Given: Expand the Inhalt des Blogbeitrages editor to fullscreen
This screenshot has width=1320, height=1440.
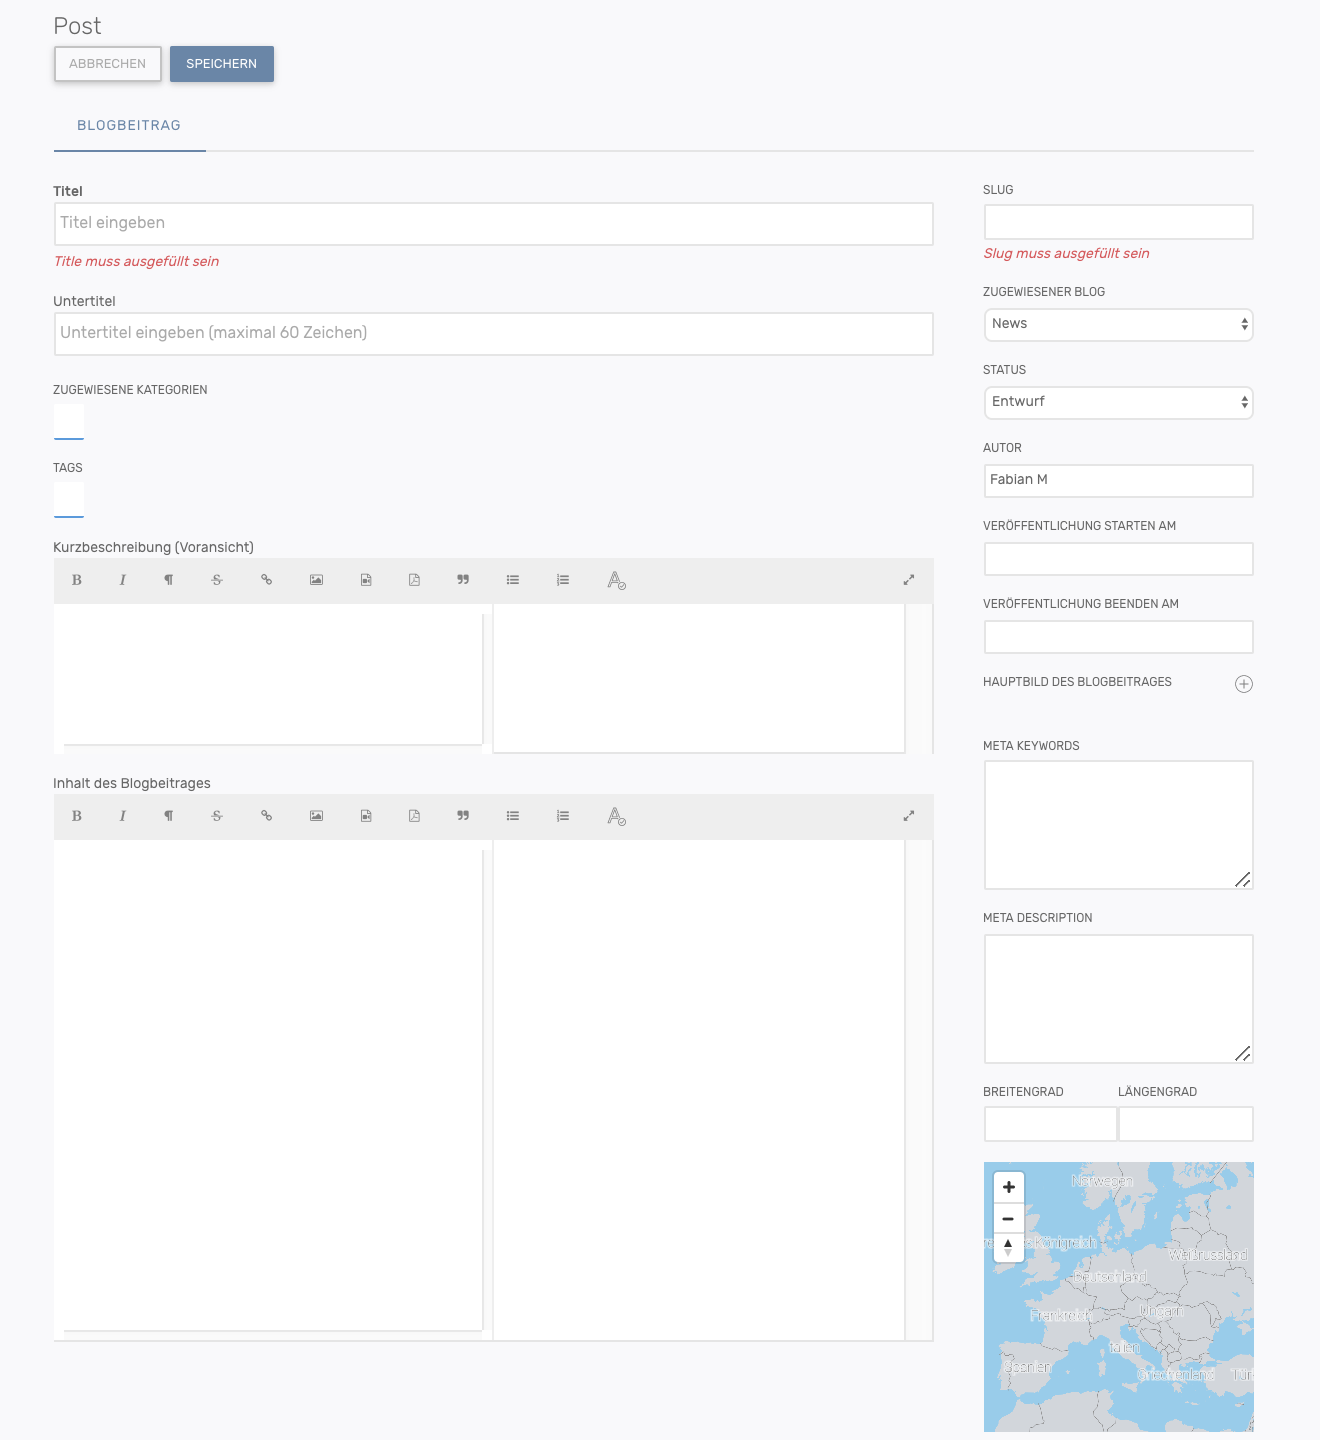Looking at the screenshot, I should coord(909,816).
